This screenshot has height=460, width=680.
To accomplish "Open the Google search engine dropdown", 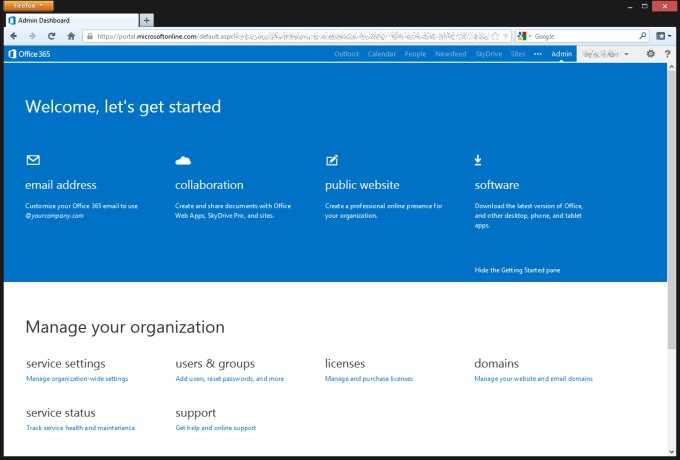I will (524, 36).
